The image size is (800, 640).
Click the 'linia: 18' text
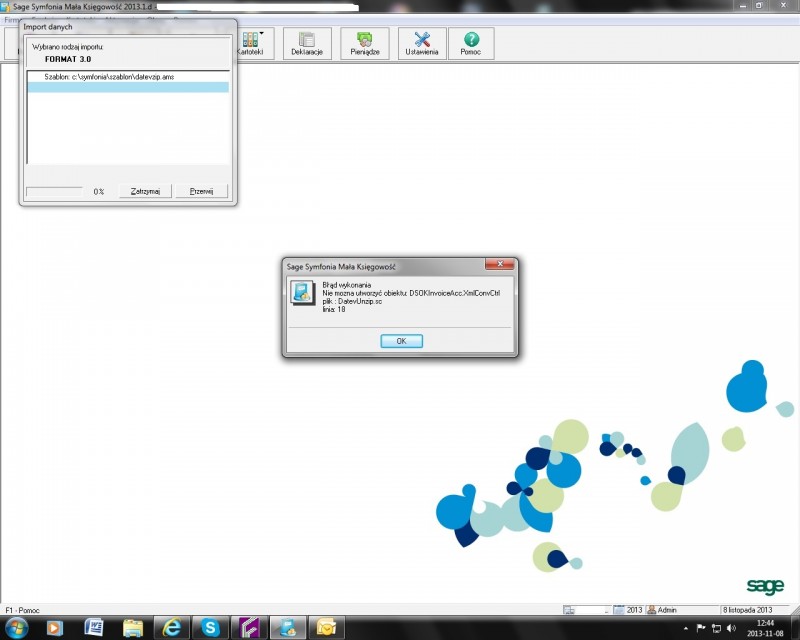point(334,309)
